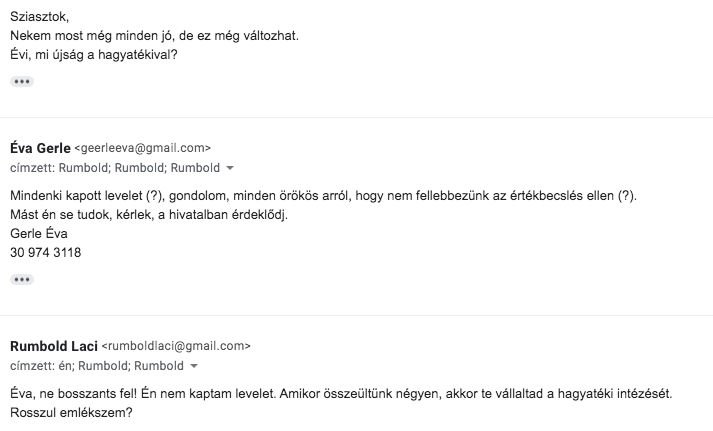The image size is (713, 431).
Task: Show trimmed content below Éva Gerle's message
Action: point(22,279)
